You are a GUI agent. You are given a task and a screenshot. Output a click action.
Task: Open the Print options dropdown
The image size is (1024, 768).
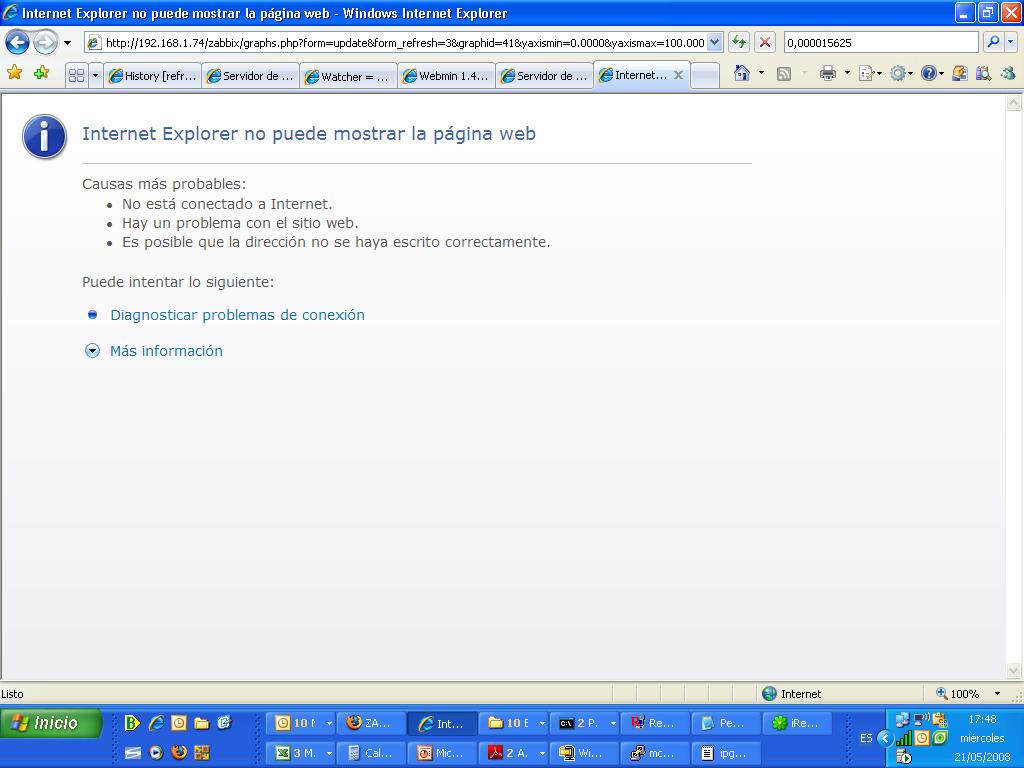pos(847,73)
